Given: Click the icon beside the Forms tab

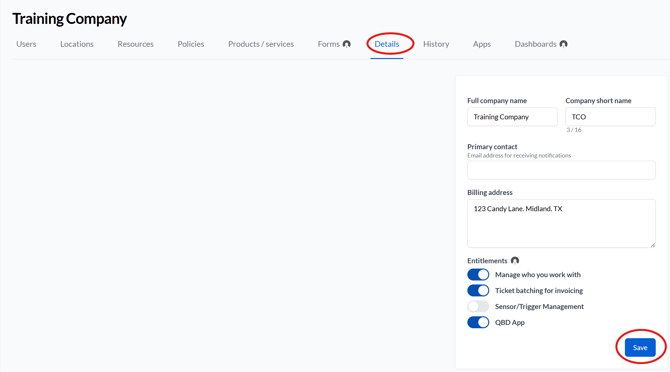Looking at the screenshot, I should click(x=347, y=44).
